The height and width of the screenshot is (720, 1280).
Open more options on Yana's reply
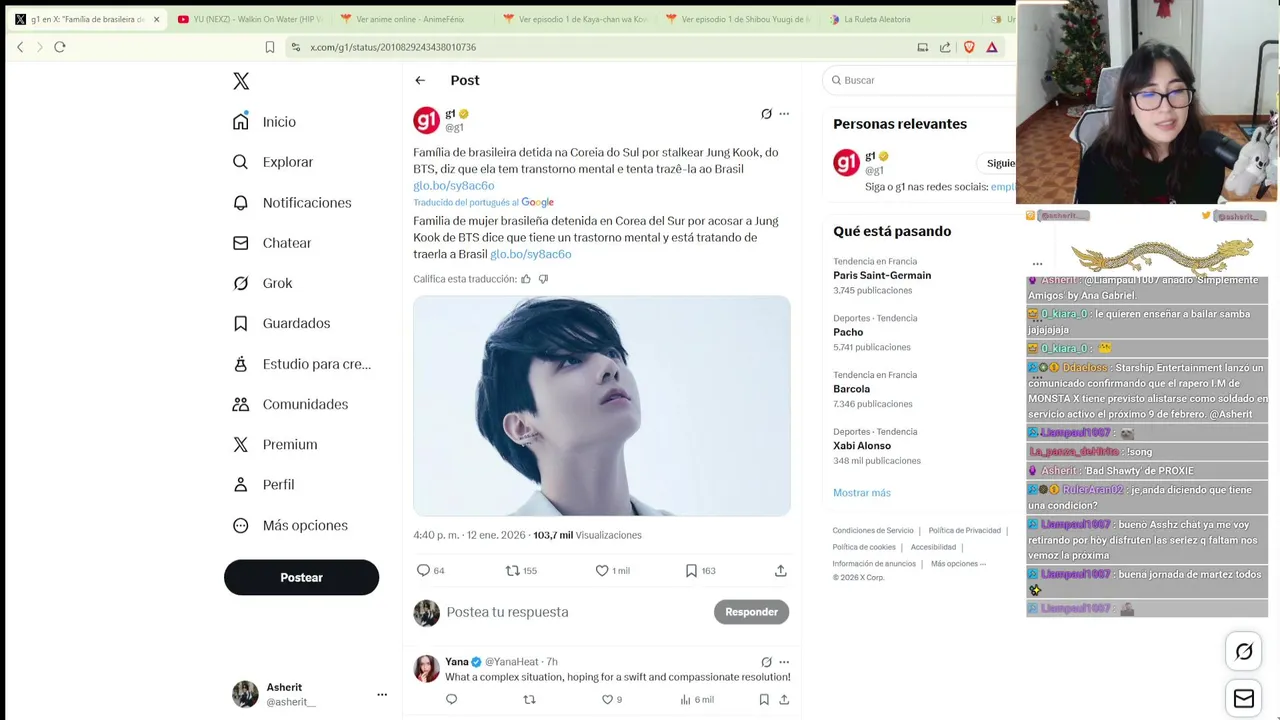click(784, 662)
